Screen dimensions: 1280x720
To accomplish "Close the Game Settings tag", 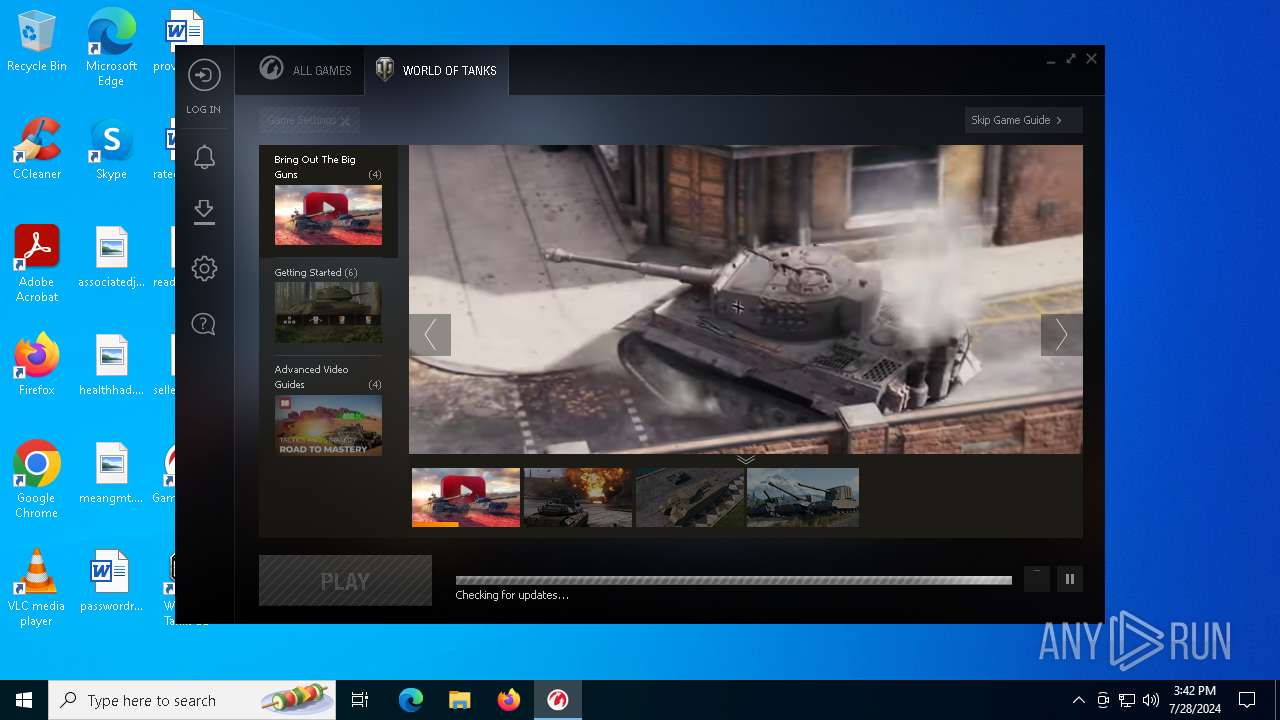I will click(x=345, y=121).
